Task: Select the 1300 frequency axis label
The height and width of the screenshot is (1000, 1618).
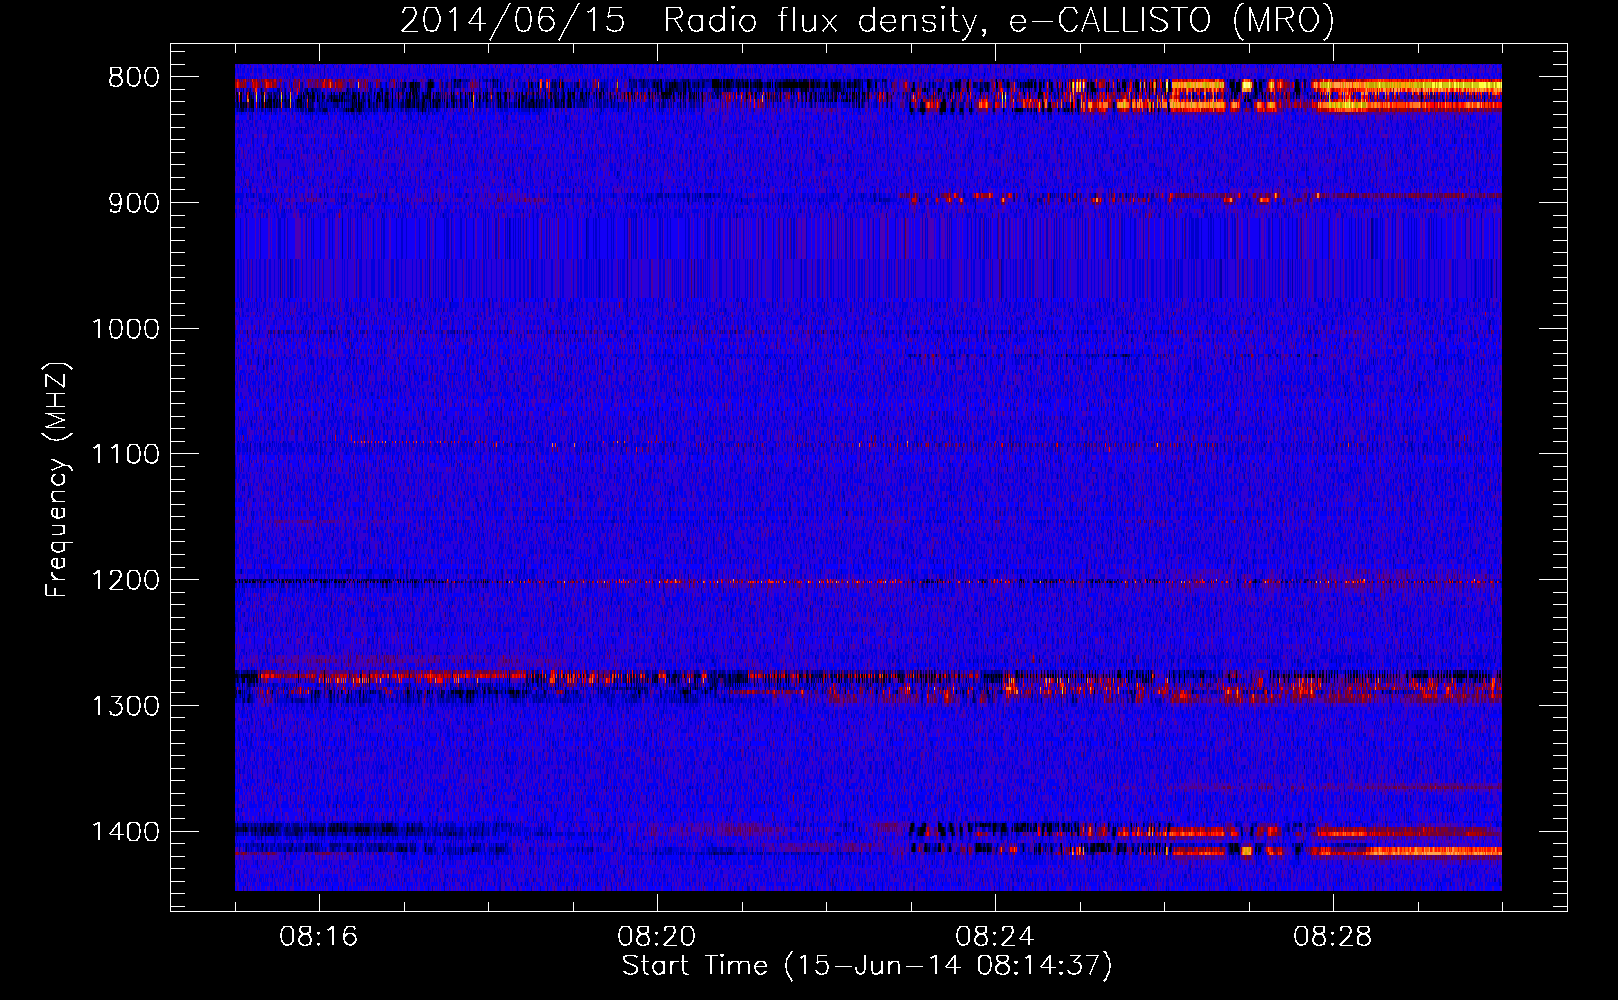Action: 125,706
